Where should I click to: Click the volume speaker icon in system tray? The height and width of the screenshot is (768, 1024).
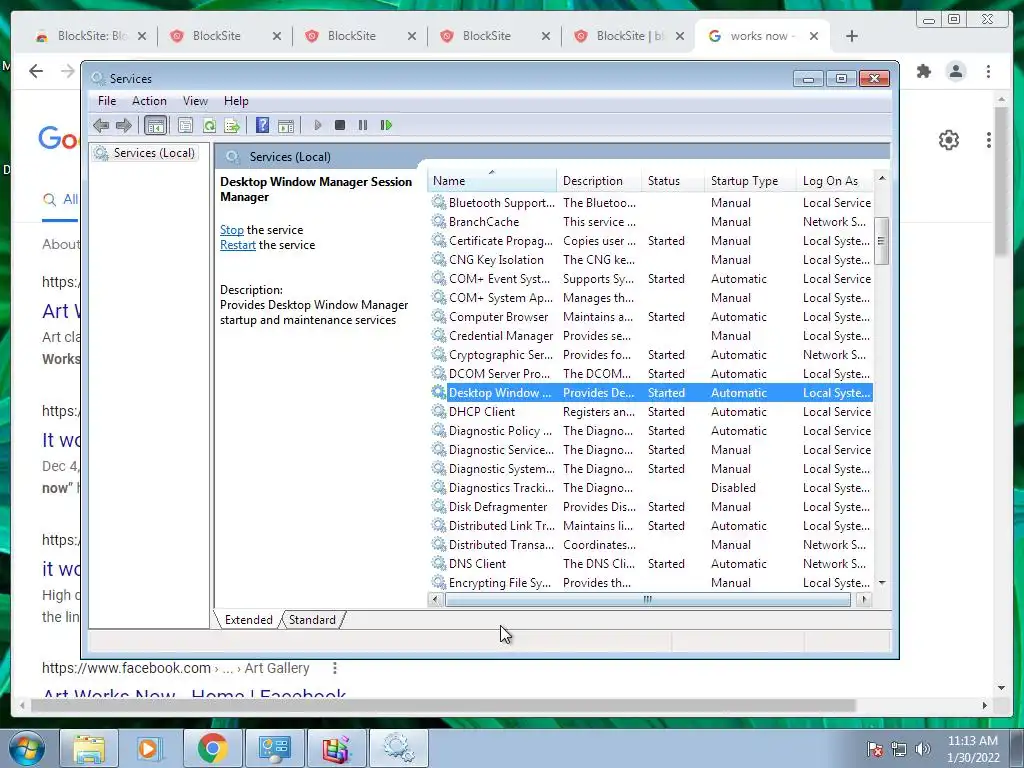point(923,749)
